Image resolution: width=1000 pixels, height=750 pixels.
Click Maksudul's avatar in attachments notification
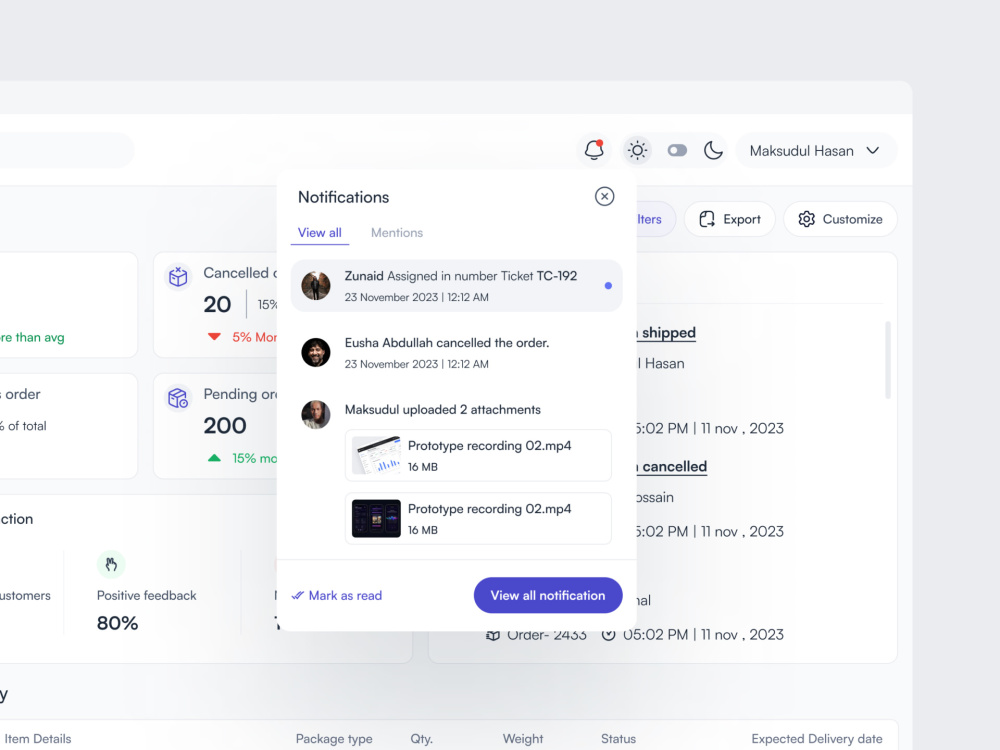click(316, 415)
